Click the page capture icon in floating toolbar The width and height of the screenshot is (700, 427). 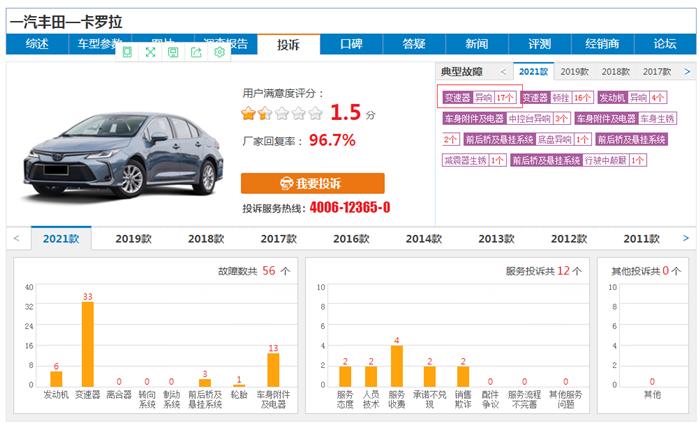[x=127, y=52]
